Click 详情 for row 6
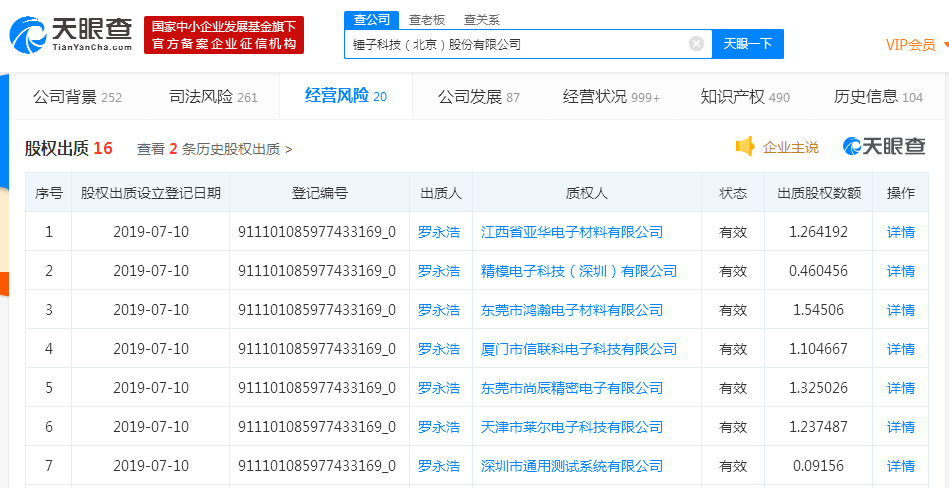The image size is (949, 488). pyautogui.click(x=901, y=427)
